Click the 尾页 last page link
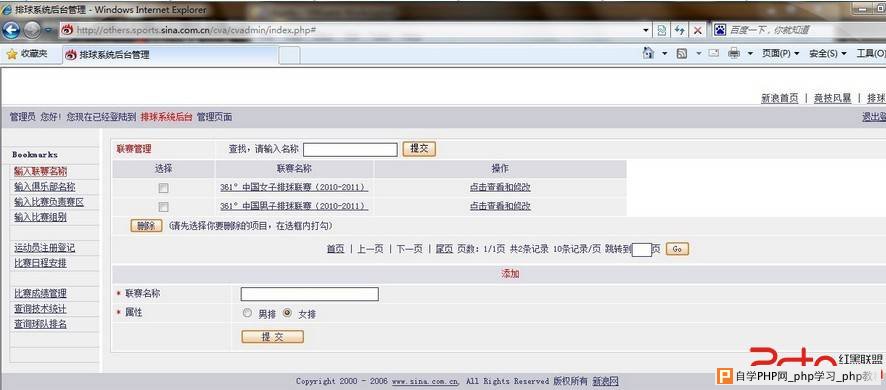886x390 pixels. coord(444,249)
